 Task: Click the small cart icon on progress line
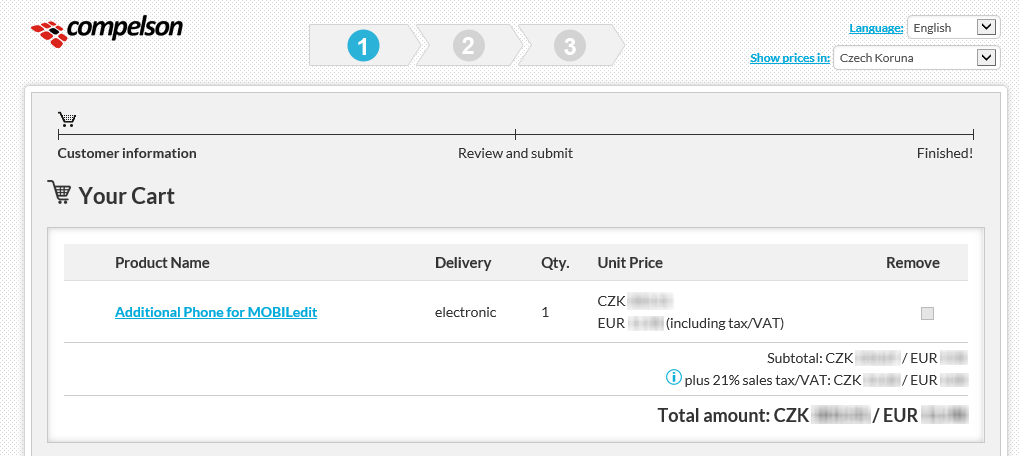pos(67,119)
